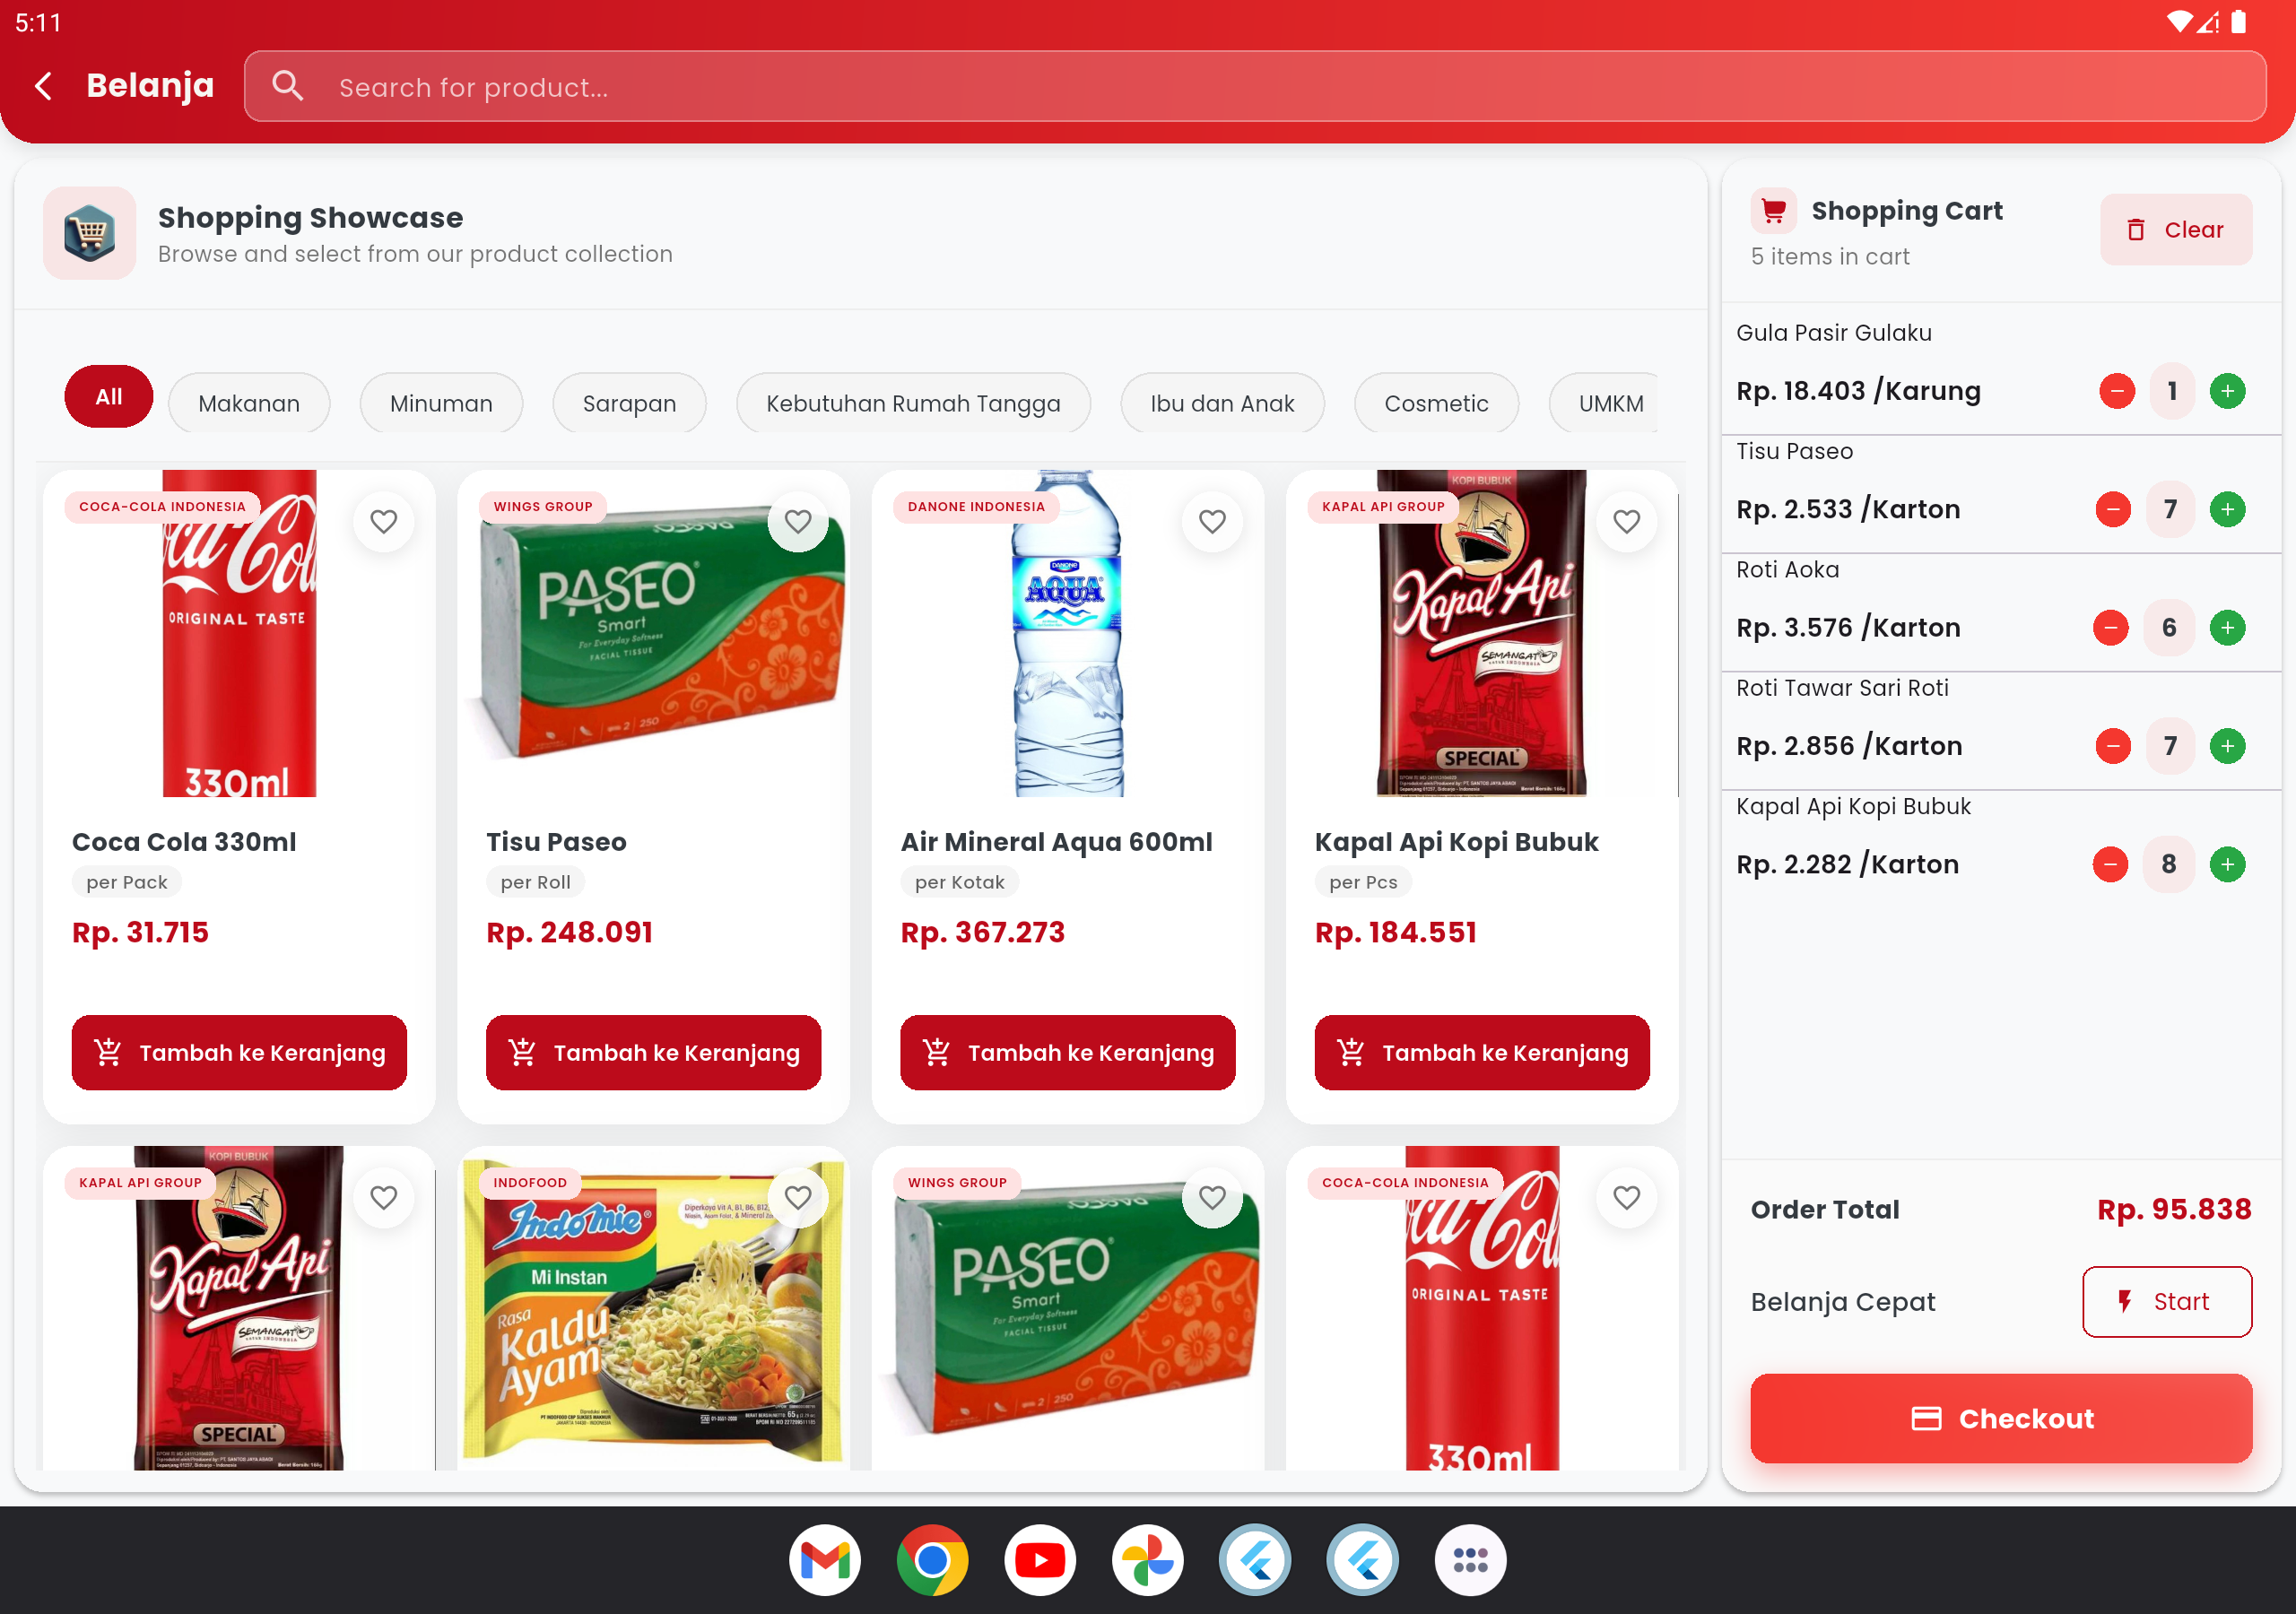Open the app drawer grid icon
Viewport: 2296px width, 1614px height.
(x=1470, y=1559)
